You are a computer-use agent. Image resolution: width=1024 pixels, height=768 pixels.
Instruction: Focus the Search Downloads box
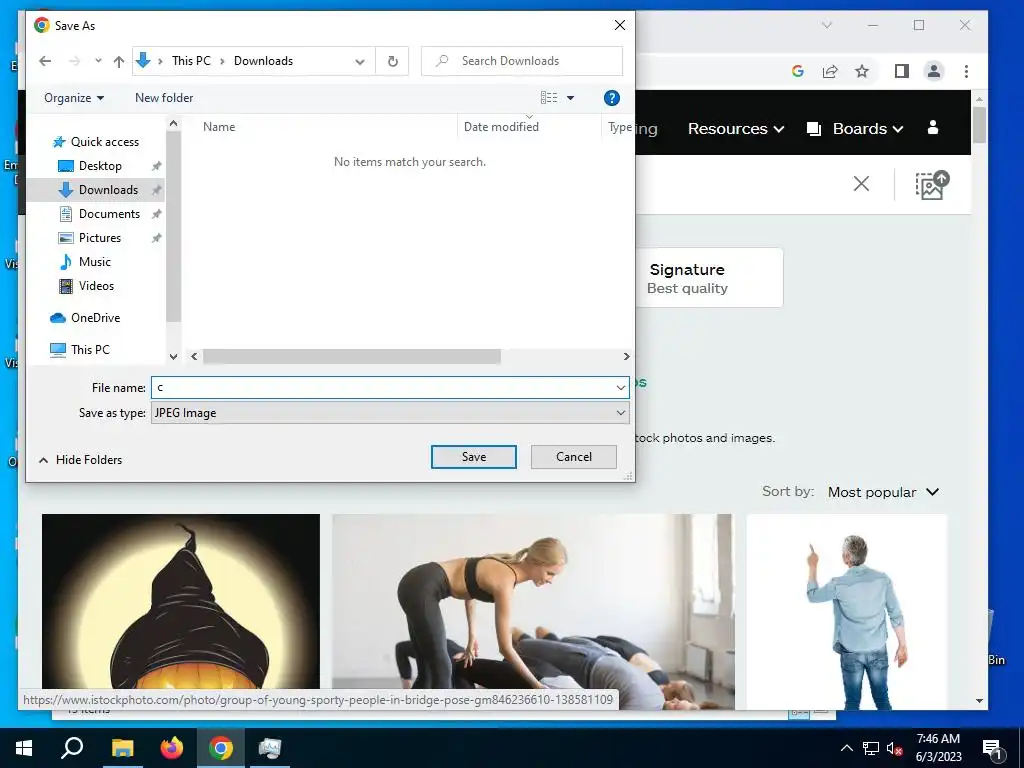[x=522, y=61]
